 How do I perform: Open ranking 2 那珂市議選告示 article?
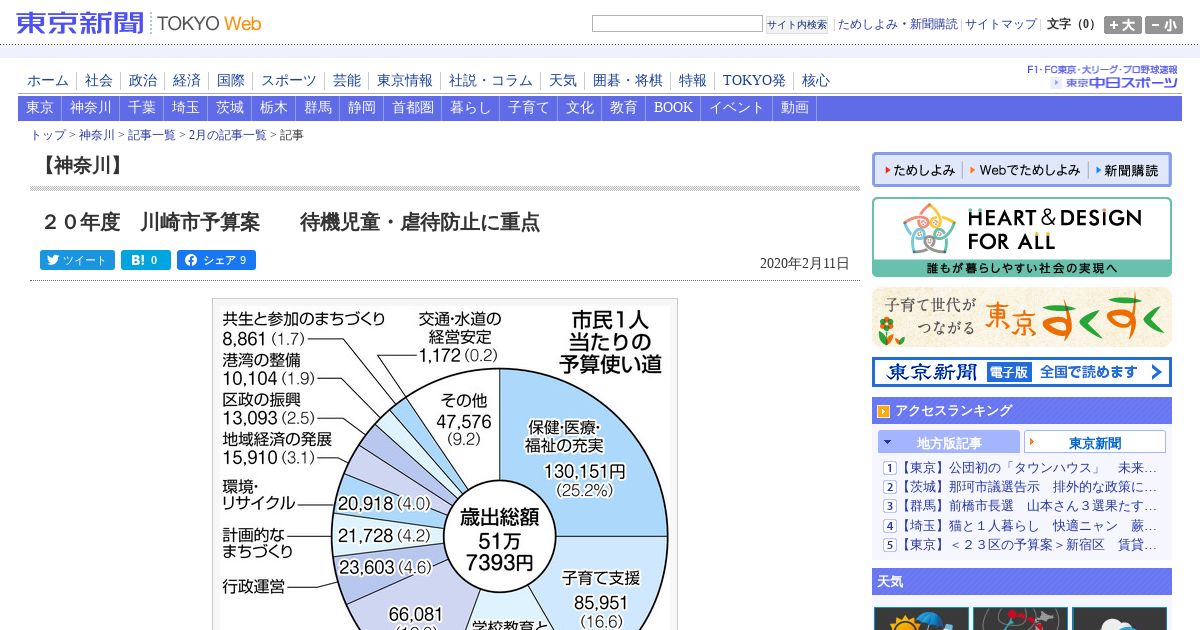pos(1028,487)
